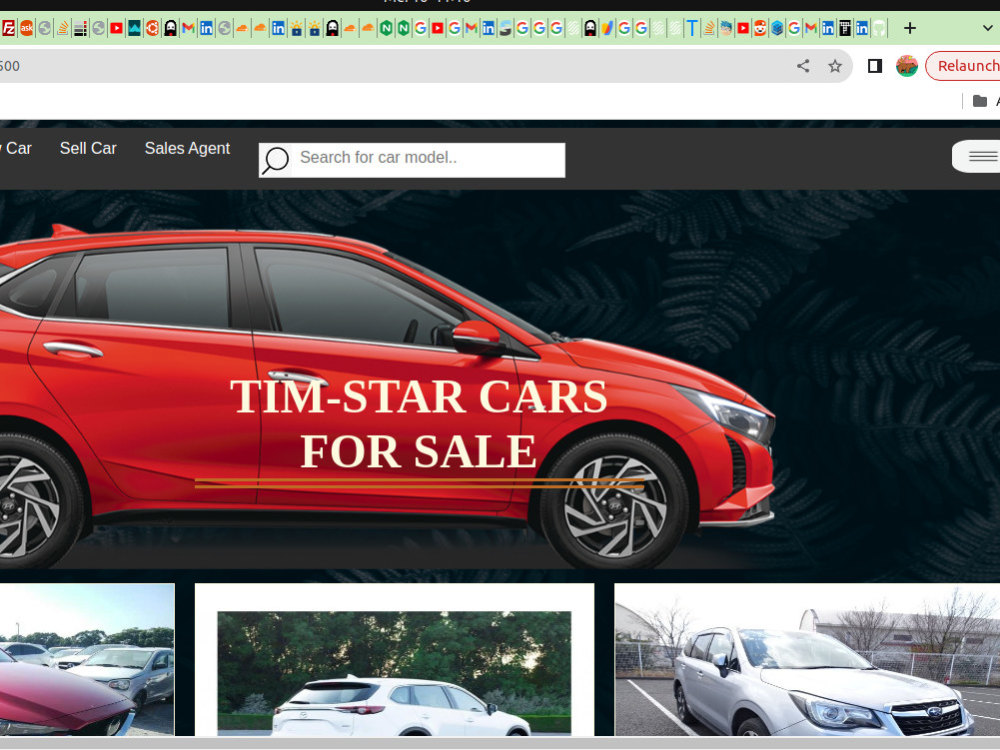Viewport: 1000px width, 750px height.
Task: Bookmark this page with the star
Action: point(835,66)
